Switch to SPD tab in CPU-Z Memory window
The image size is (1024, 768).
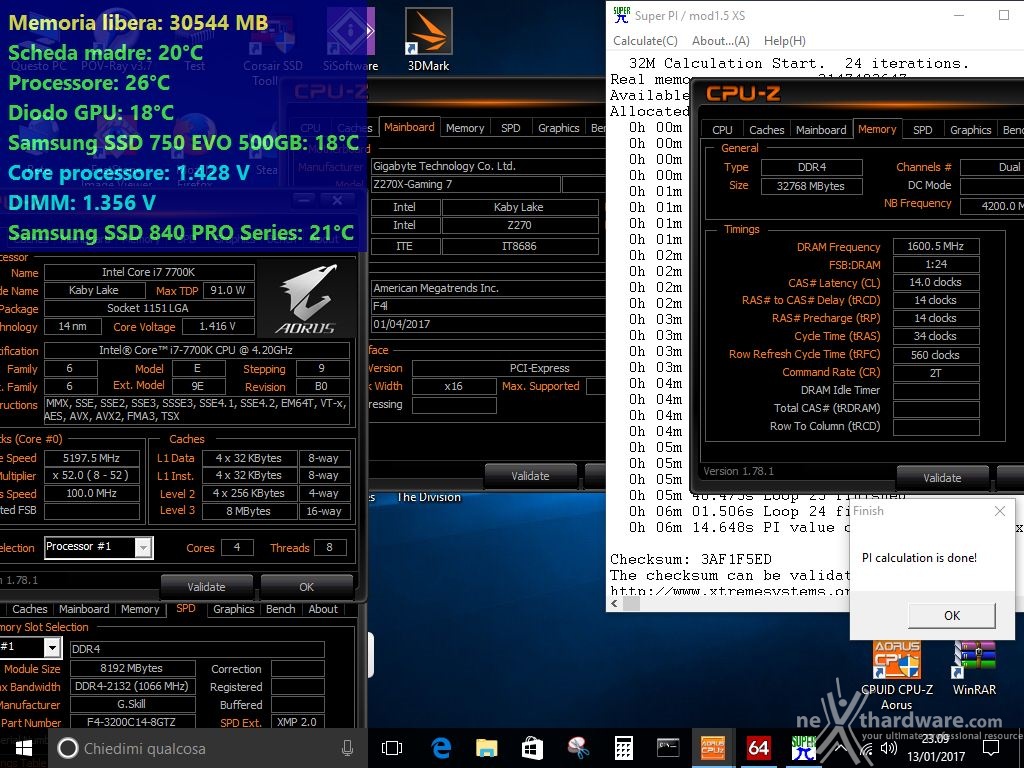pyautogui.click(x=922, y=130)
